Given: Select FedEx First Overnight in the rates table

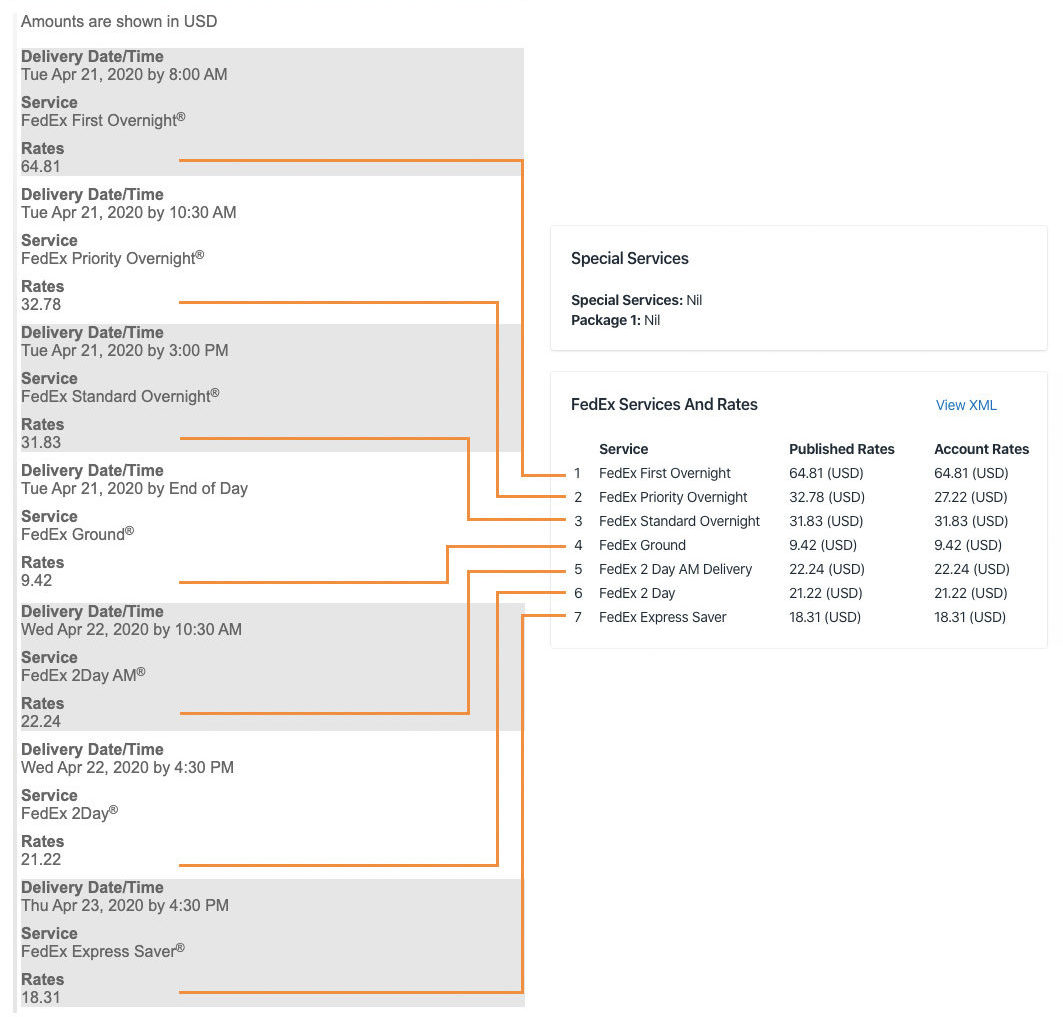Looking at the screenshot, I should pyautogui.click(x=664, y=473).
